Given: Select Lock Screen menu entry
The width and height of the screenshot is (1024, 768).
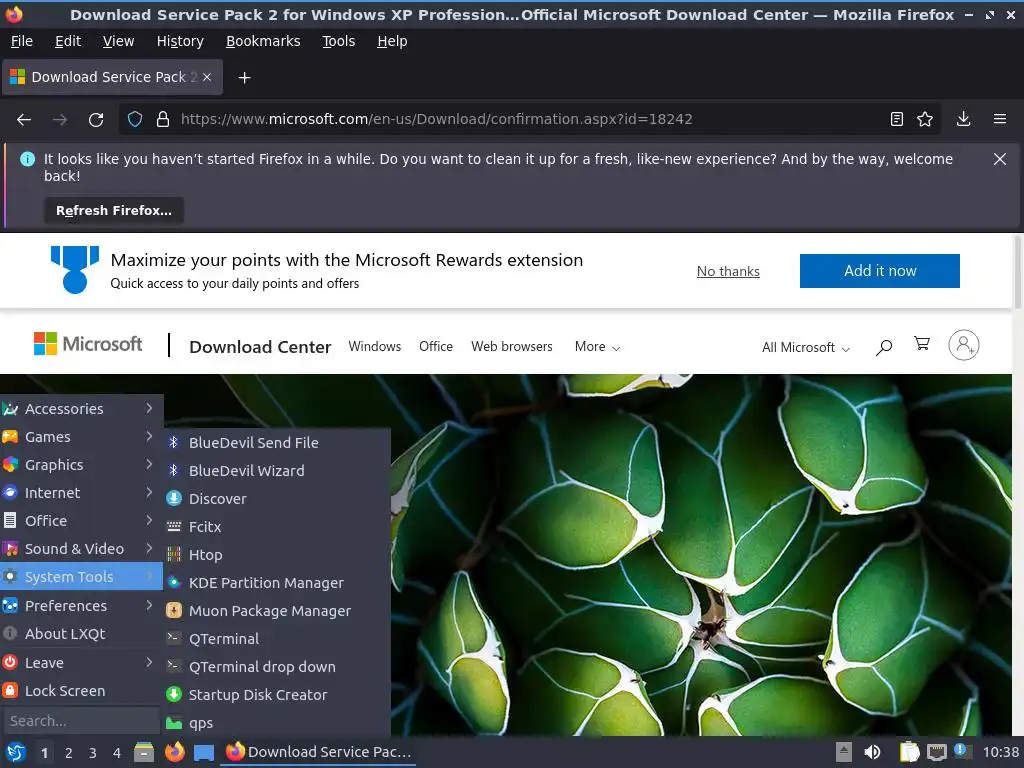Looking at the screenshot, I should click(x=81, y=691).
